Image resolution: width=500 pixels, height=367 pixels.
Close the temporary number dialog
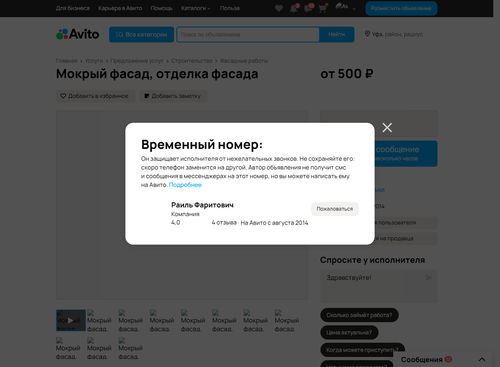(x=387, y=127)
